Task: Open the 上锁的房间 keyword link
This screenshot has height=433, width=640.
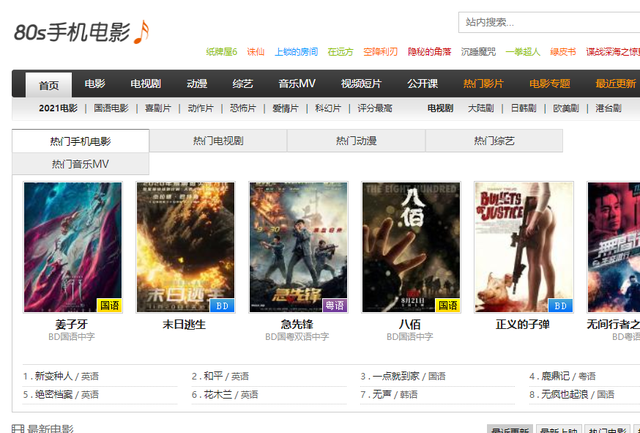Action: [296, 52]
